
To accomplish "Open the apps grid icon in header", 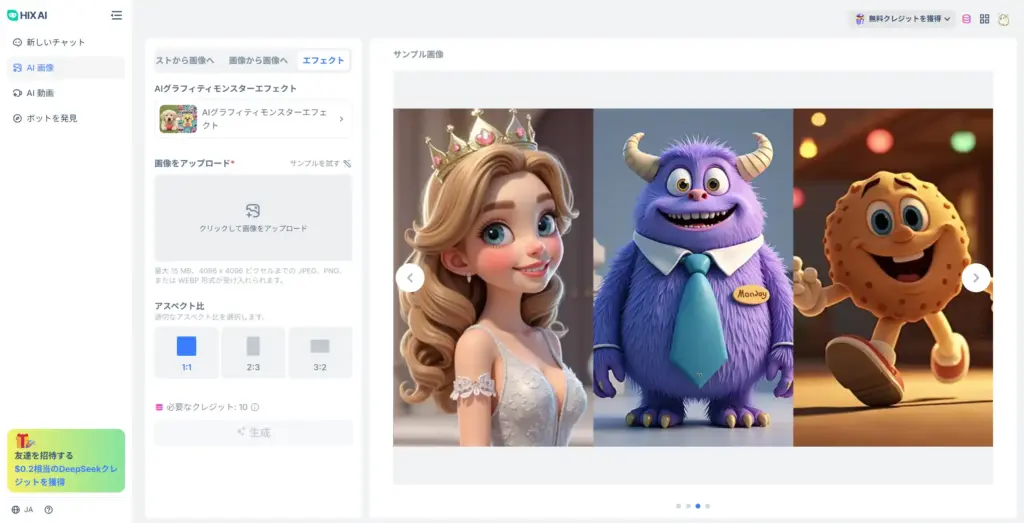I will tap(984, 19).
